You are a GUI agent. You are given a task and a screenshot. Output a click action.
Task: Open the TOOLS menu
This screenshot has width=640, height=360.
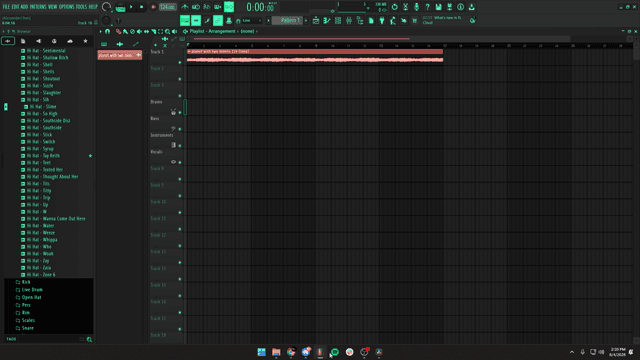[x=81, y=7]
